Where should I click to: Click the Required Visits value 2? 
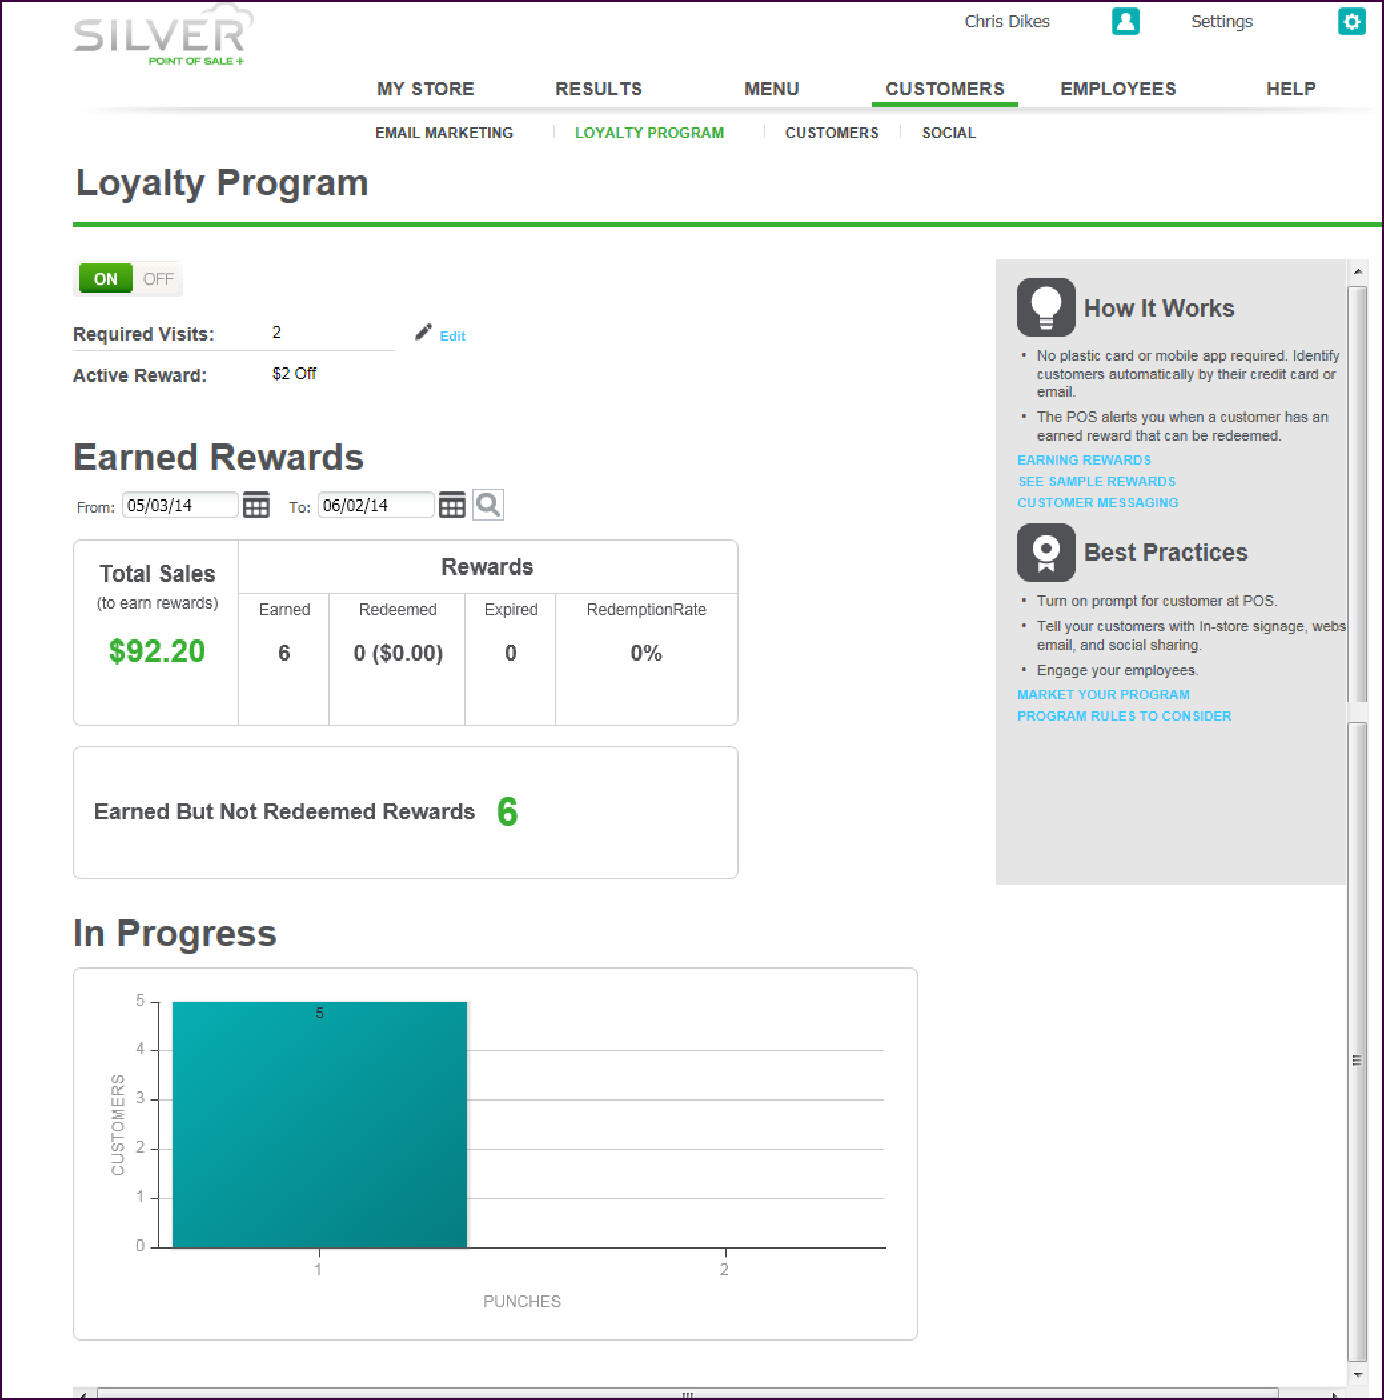click(x=277, y=332)
